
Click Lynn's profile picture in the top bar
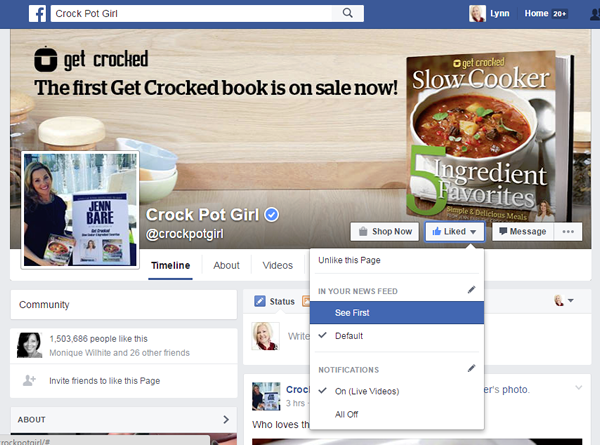click(x=477, y=14)
